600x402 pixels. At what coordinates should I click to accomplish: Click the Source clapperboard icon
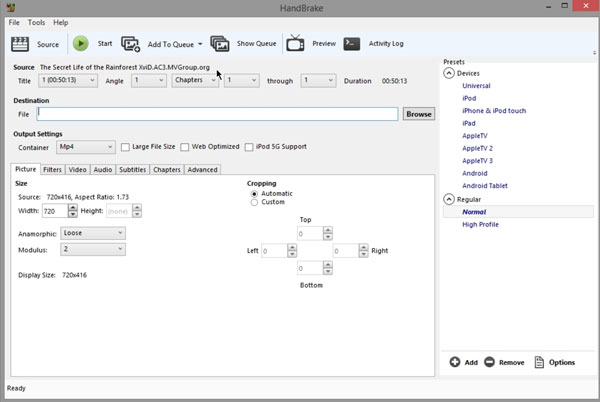pos(20,44)
